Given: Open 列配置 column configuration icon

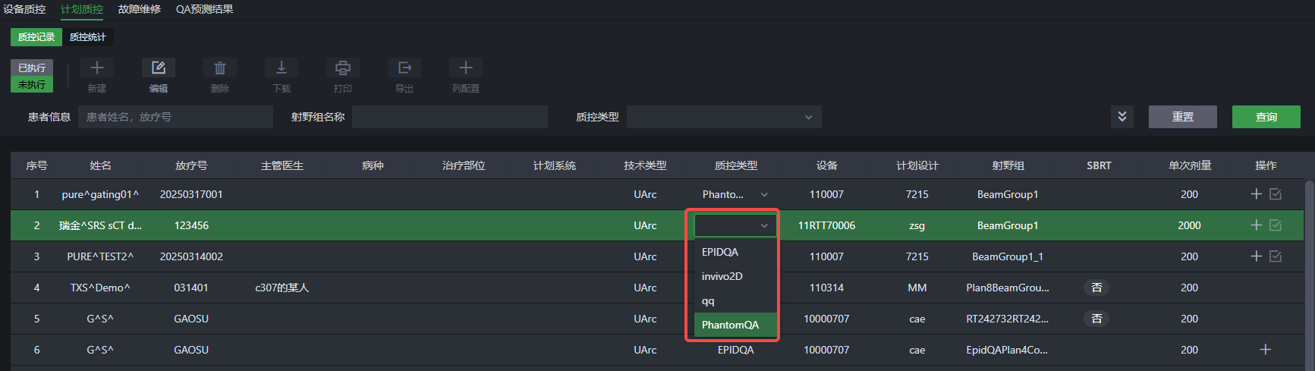Looking at the screenshot, I should pyautogui.click(x=465, y=68).
